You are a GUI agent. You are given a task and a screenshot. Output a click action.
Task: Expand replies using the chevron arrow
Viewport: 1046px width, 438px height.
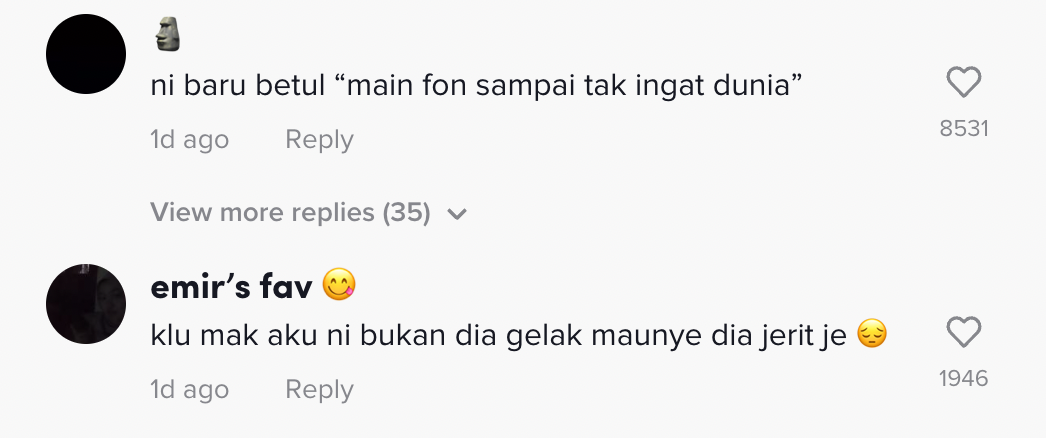457,214
